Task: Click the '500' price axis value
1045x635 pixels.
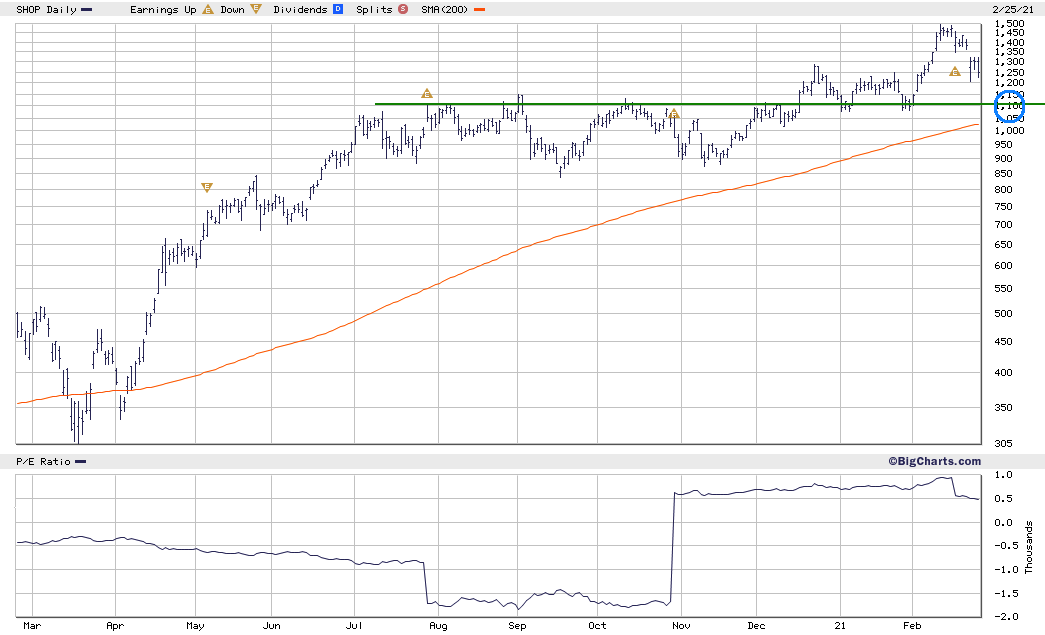Action: 1003,313
